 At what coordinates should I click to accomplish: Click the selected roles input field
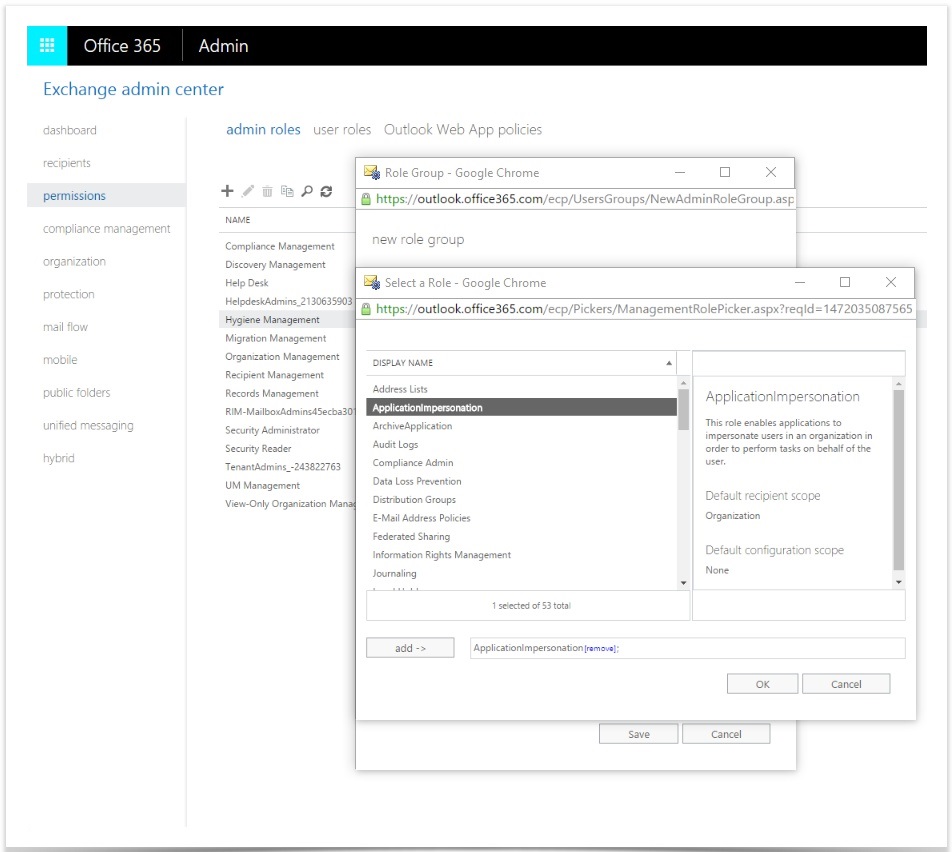[x=687, y=648]
